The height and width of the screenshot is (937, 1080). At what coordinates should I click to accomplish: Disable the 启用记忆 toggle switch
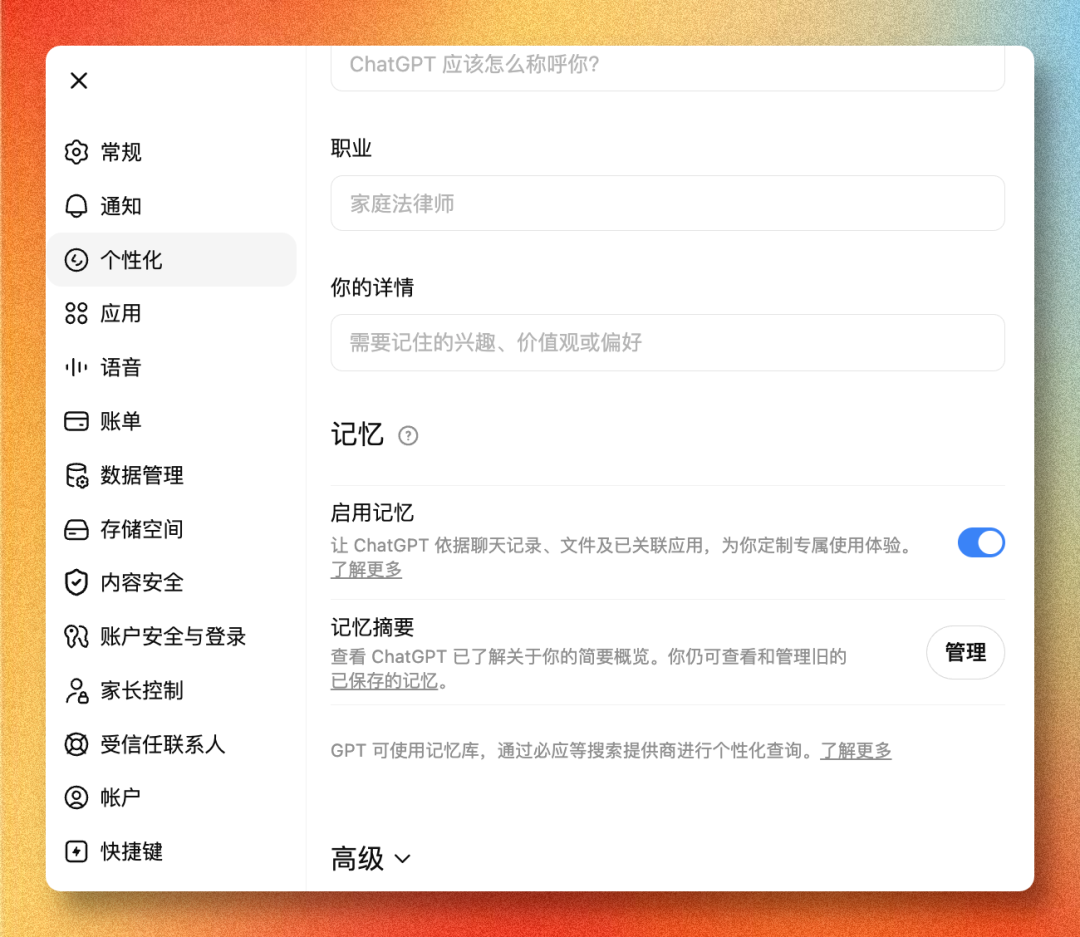pos(981,543)
